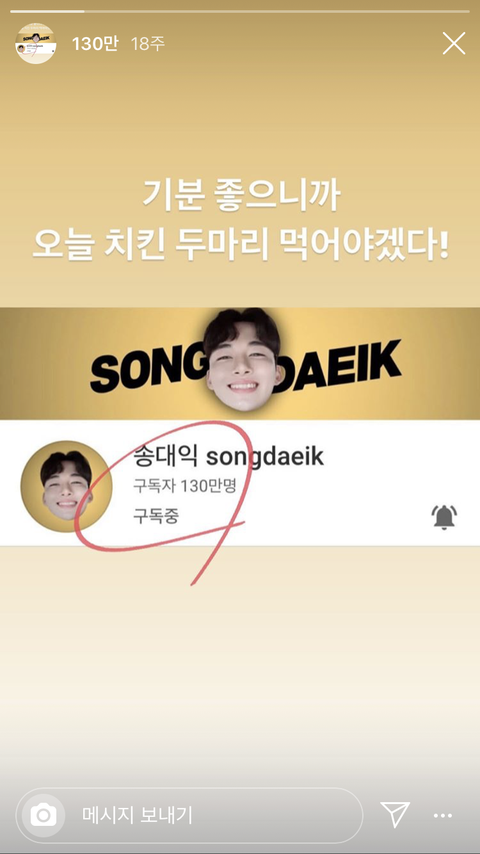Click the 18주 timestamp label
This screenshot has height=854, width=480.
(147, 44)
